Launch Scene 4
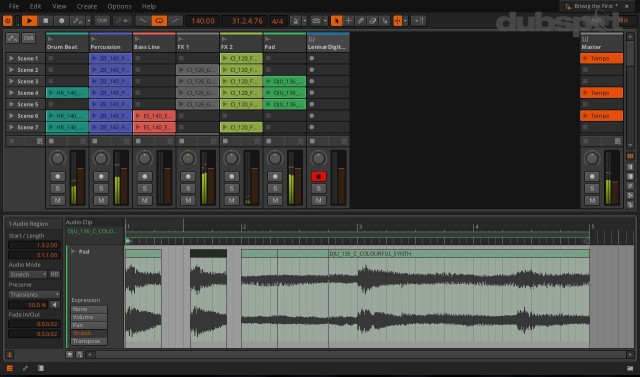 (11, 93)
